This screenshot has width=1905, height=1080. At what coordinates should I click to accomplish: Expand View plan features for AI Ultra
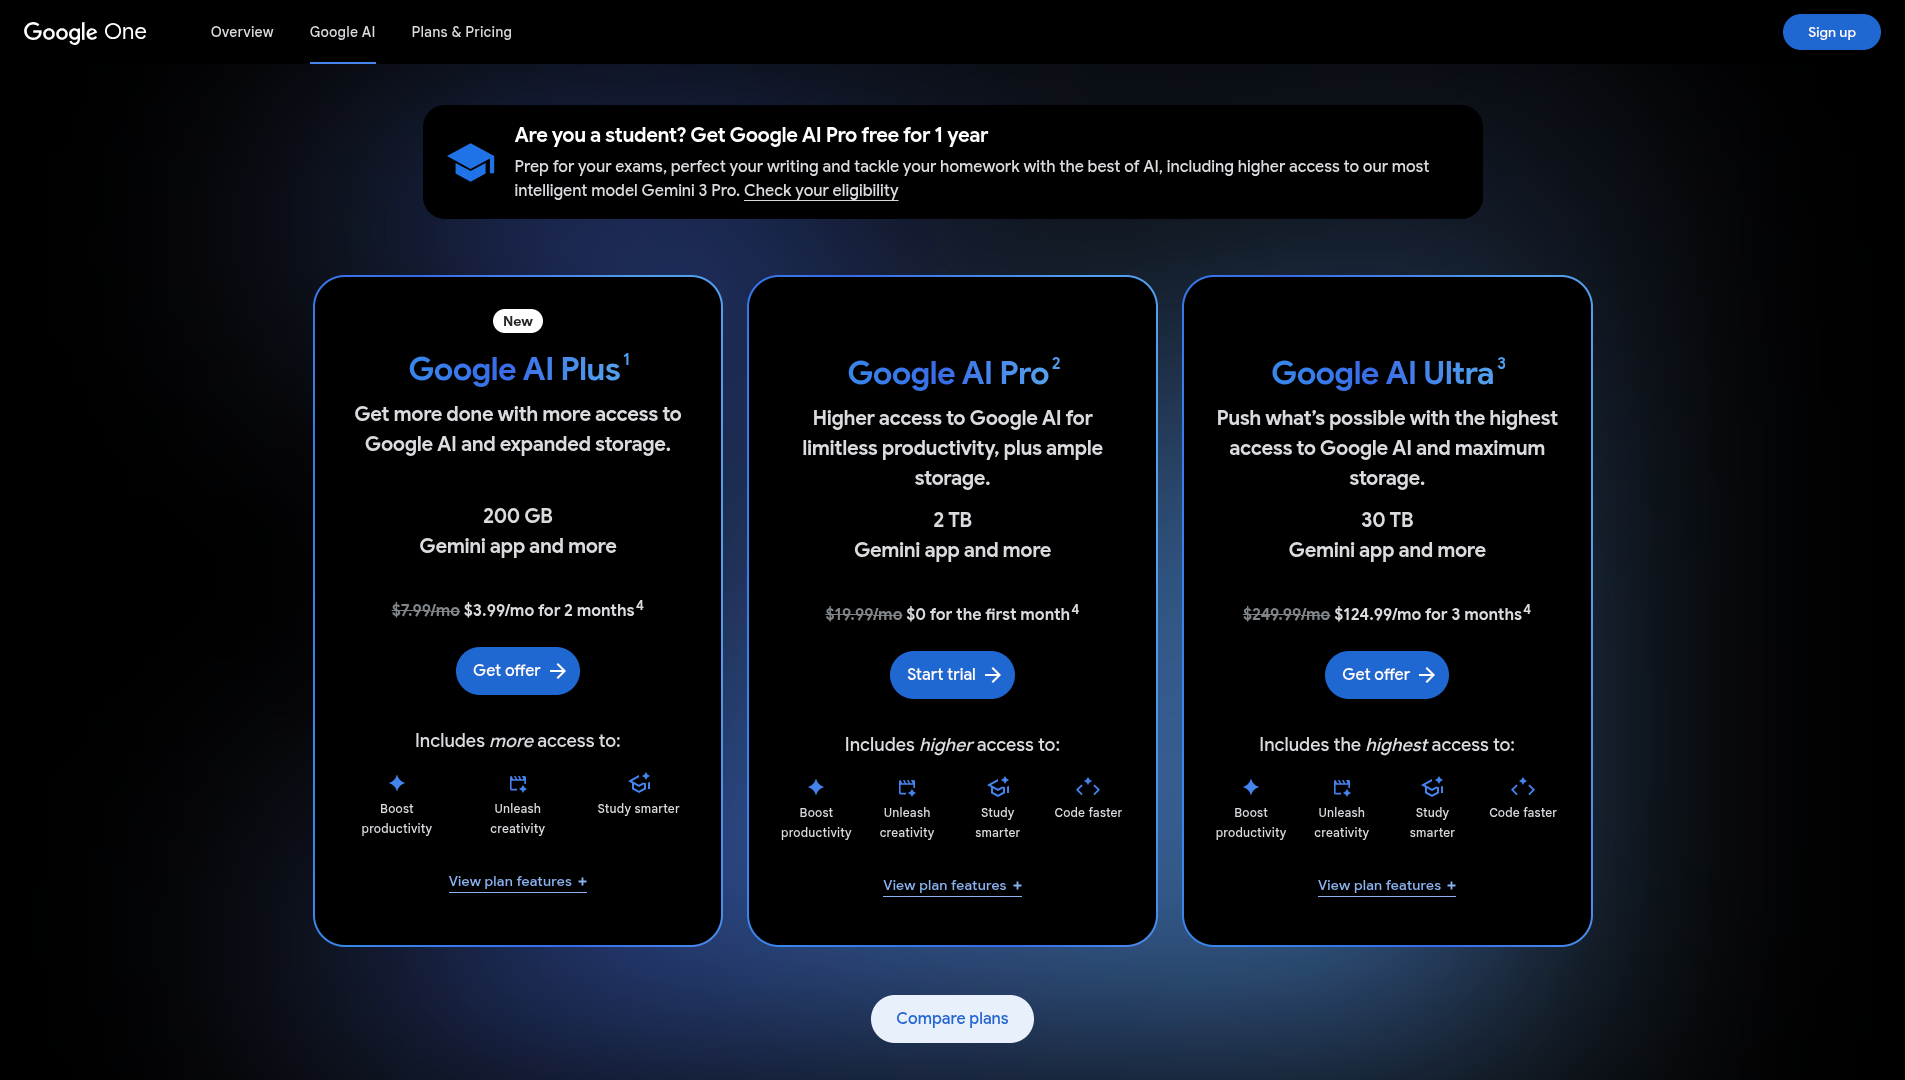1387,886
